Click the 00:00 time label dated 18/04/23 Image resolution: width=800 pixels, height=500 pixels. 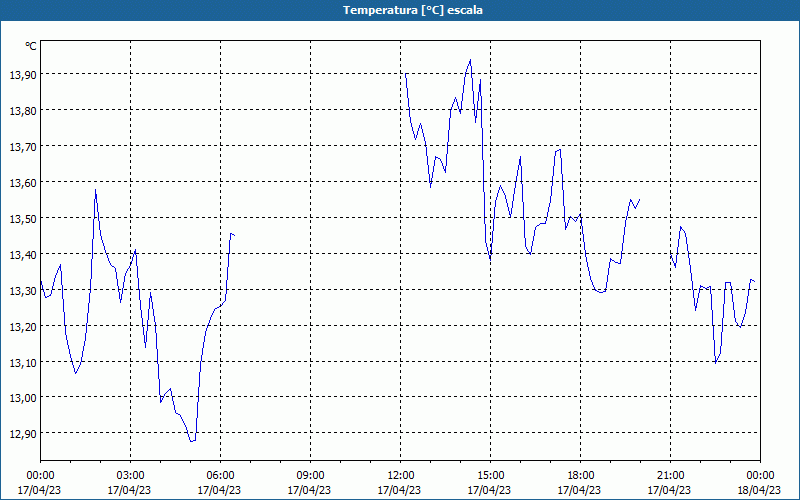(760, 476)
